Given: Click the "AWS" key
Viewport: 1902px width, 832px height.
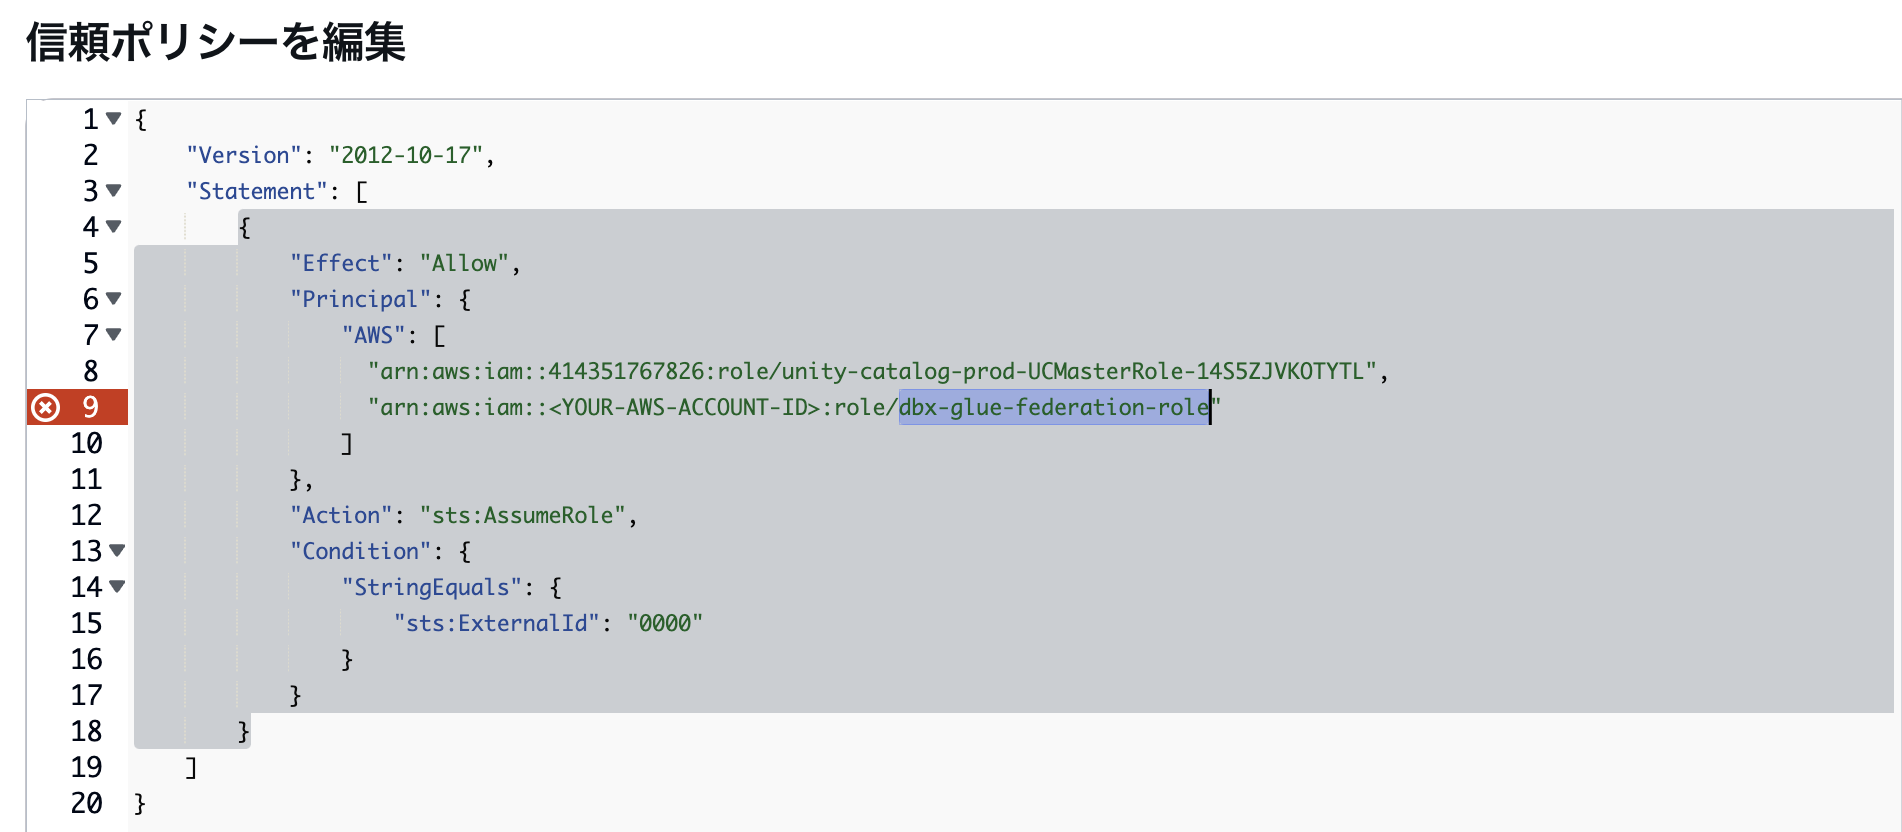Looking at the screenshot, I should point(374,335).
